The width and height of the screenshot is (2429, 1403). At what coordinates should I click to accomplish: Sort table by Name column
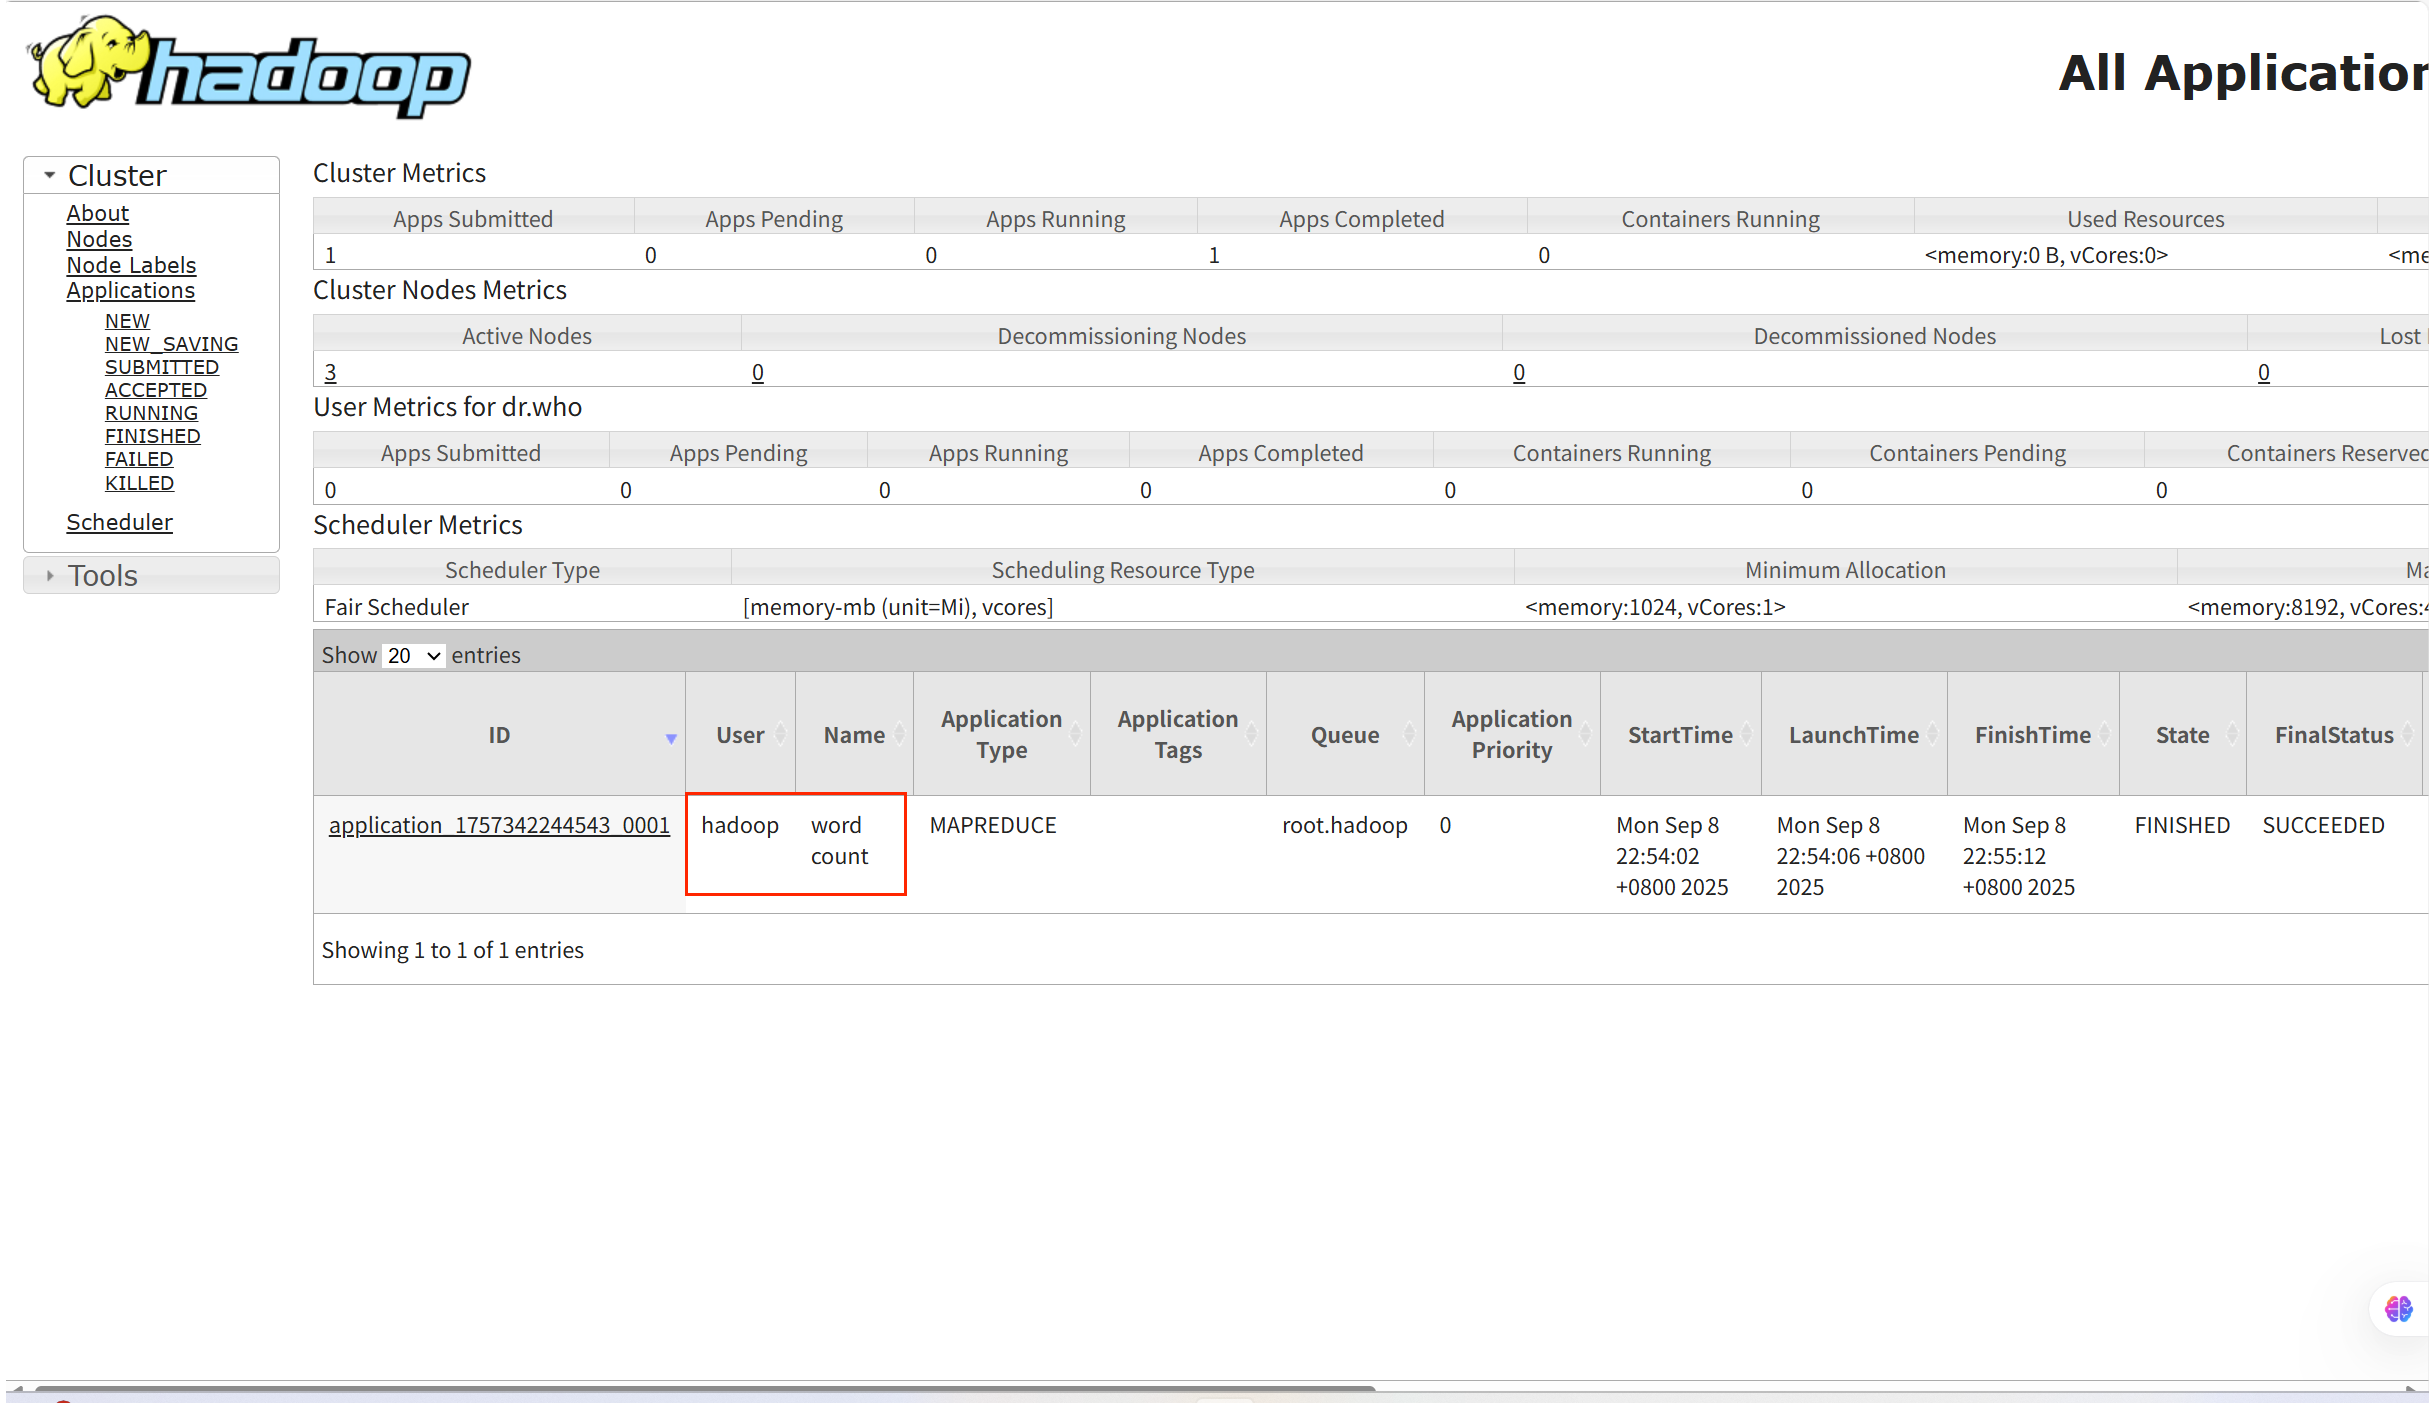pyautogui.click(x=854, y=735)
